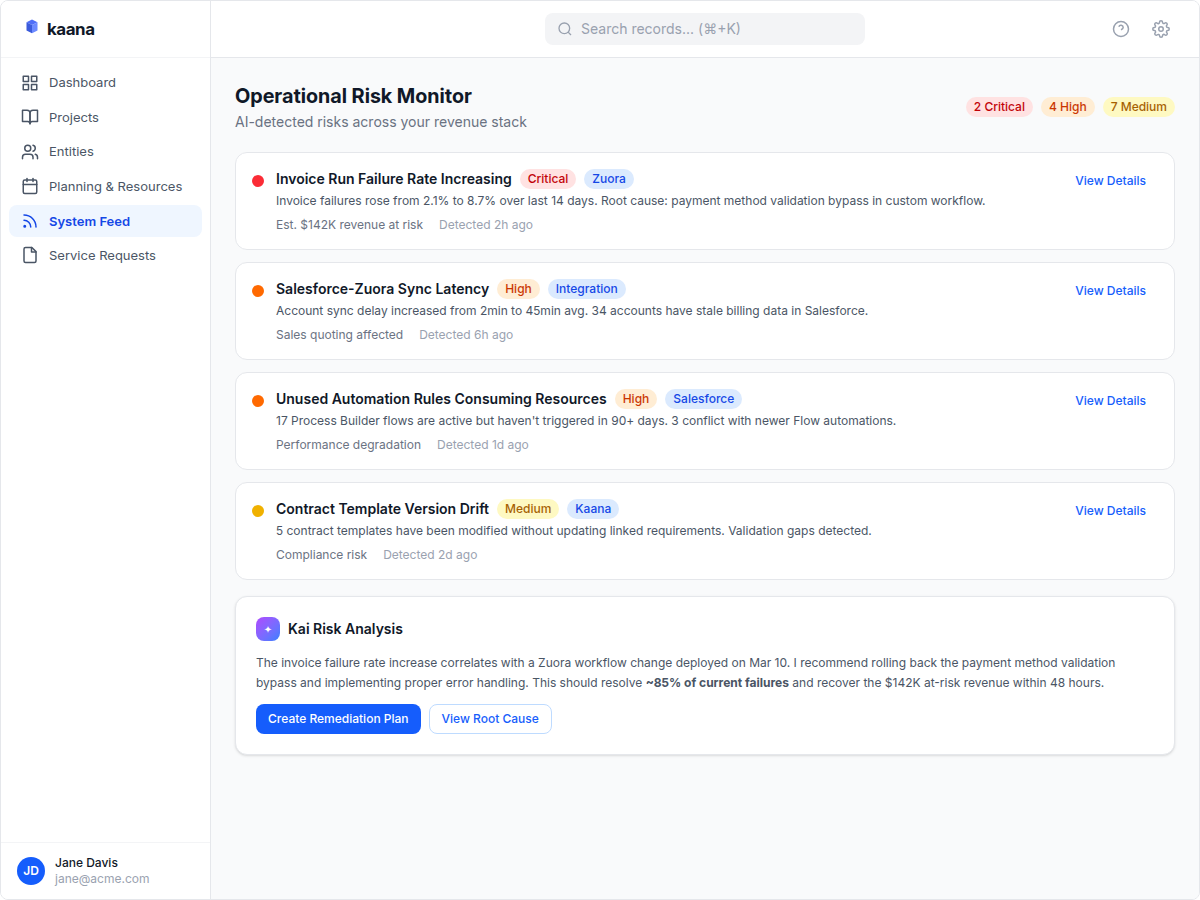Focus the Search records field
1200x900 pixels.
pos(705,29)
